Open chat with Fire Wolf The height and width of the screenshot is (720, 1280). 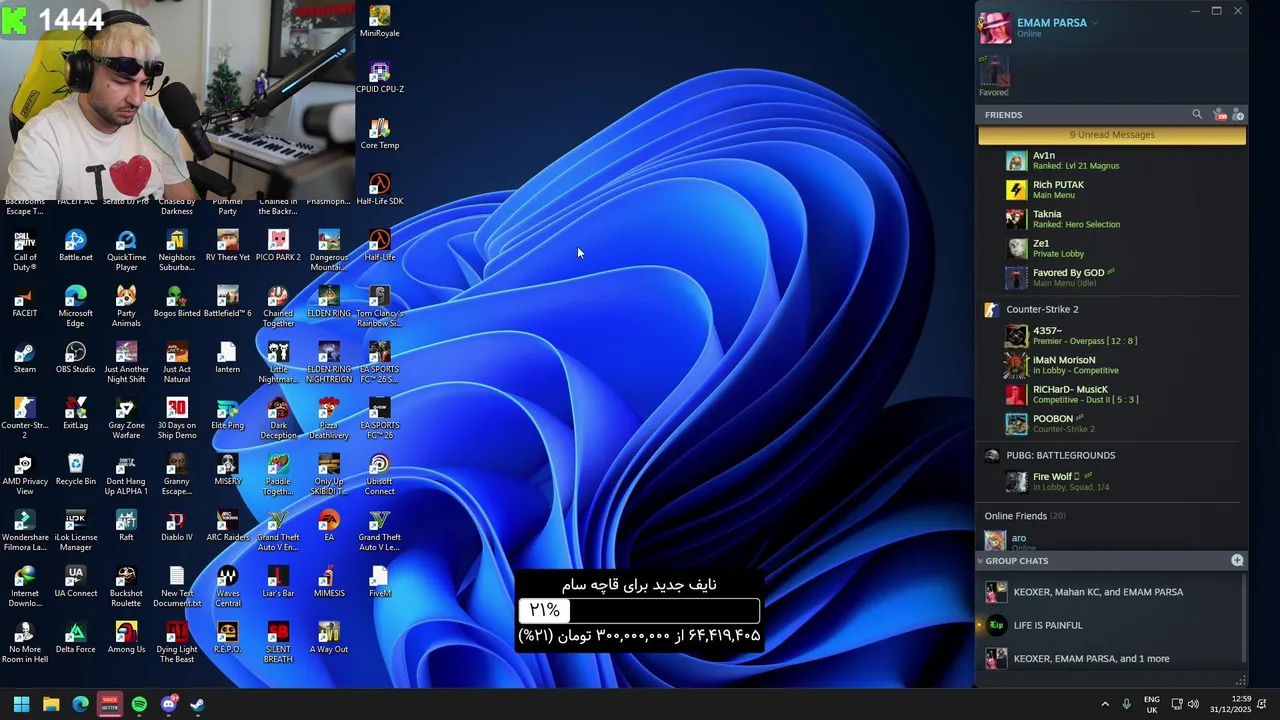(1110, 481)
